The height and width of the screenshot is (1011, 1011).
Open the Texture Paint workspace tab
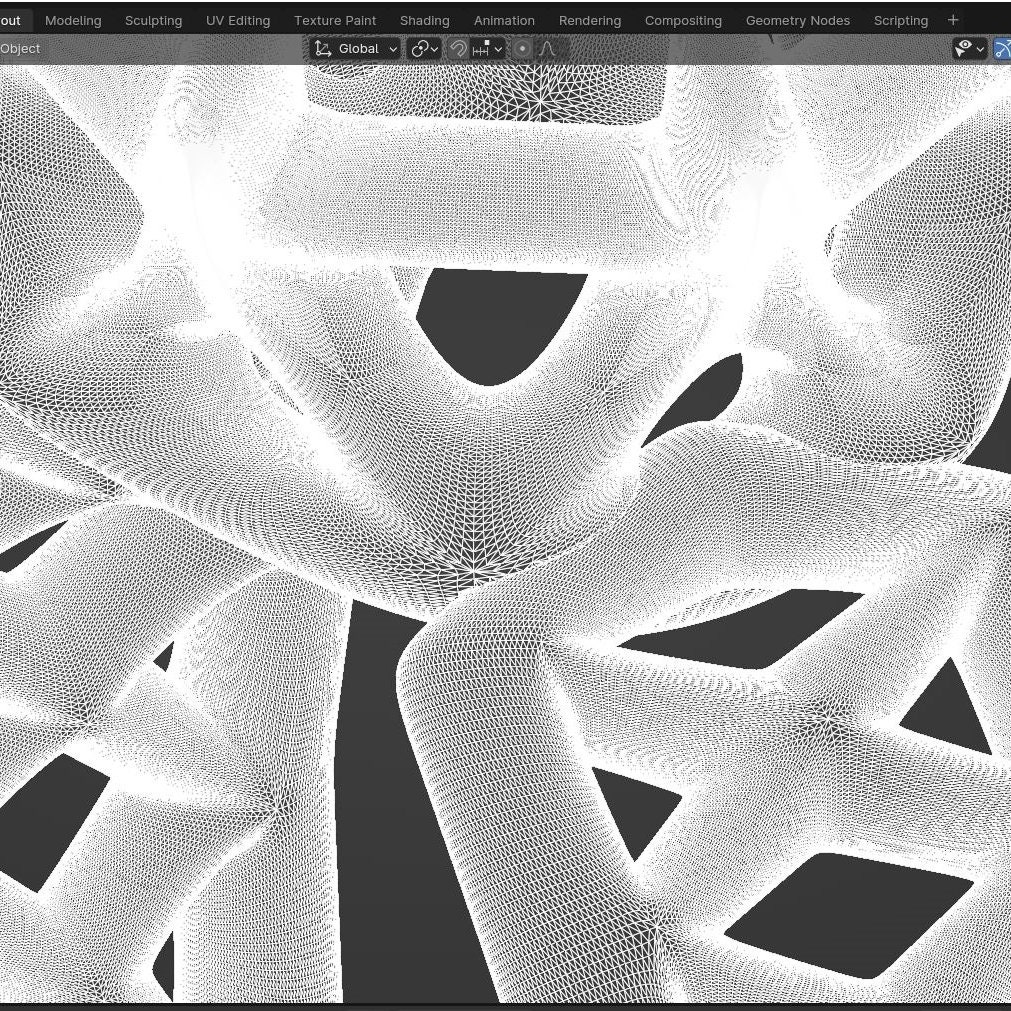point(335,21)
